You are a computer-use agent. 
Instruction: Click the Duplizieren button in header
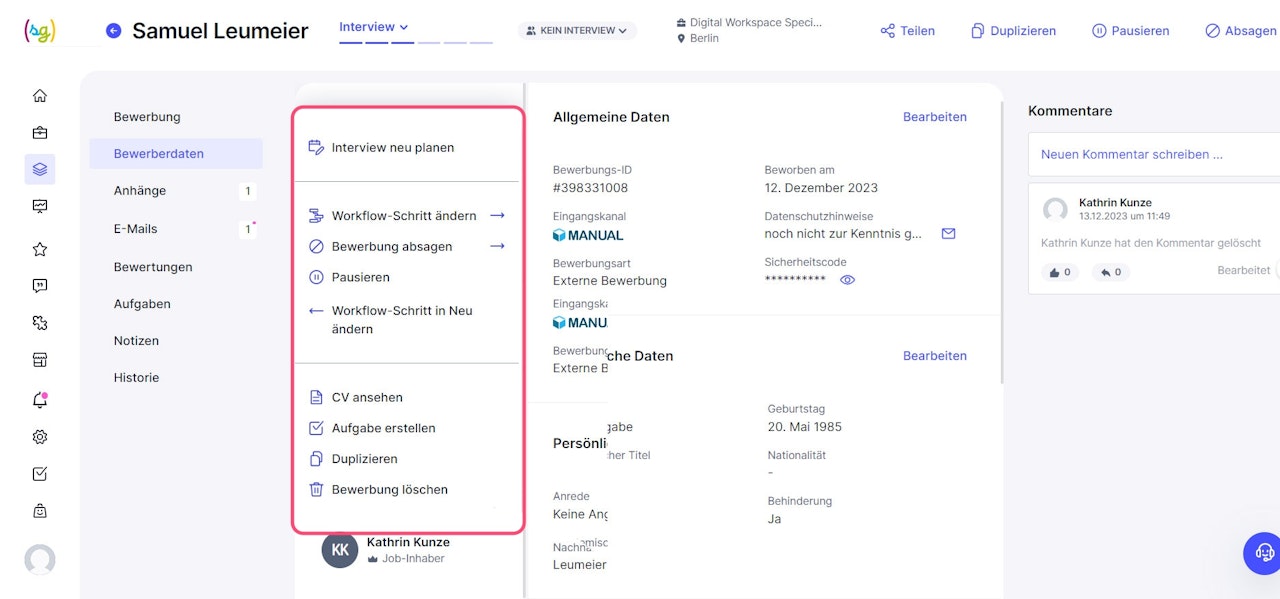point(1013,31)
